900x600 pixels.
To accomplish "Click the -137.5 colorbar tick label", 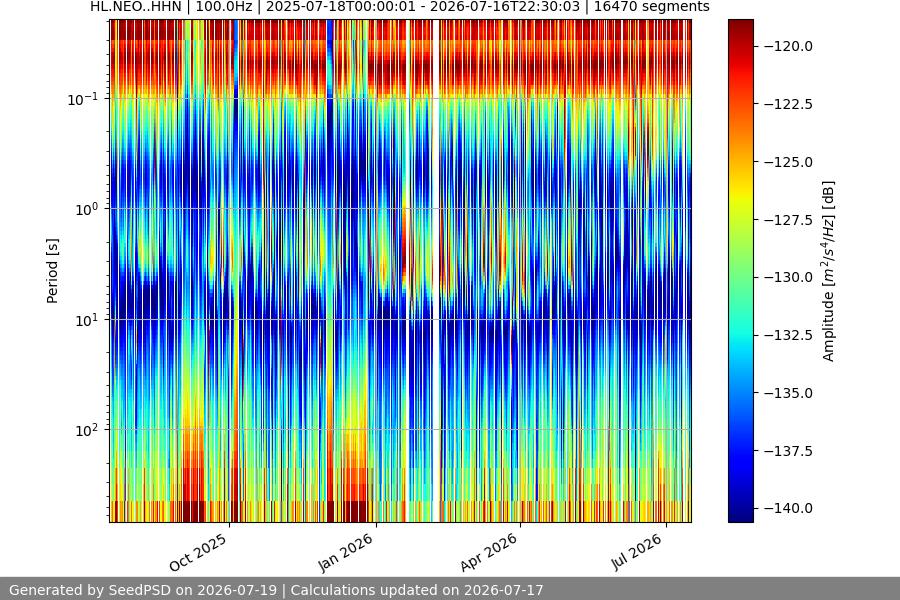I will pos(789,451).
